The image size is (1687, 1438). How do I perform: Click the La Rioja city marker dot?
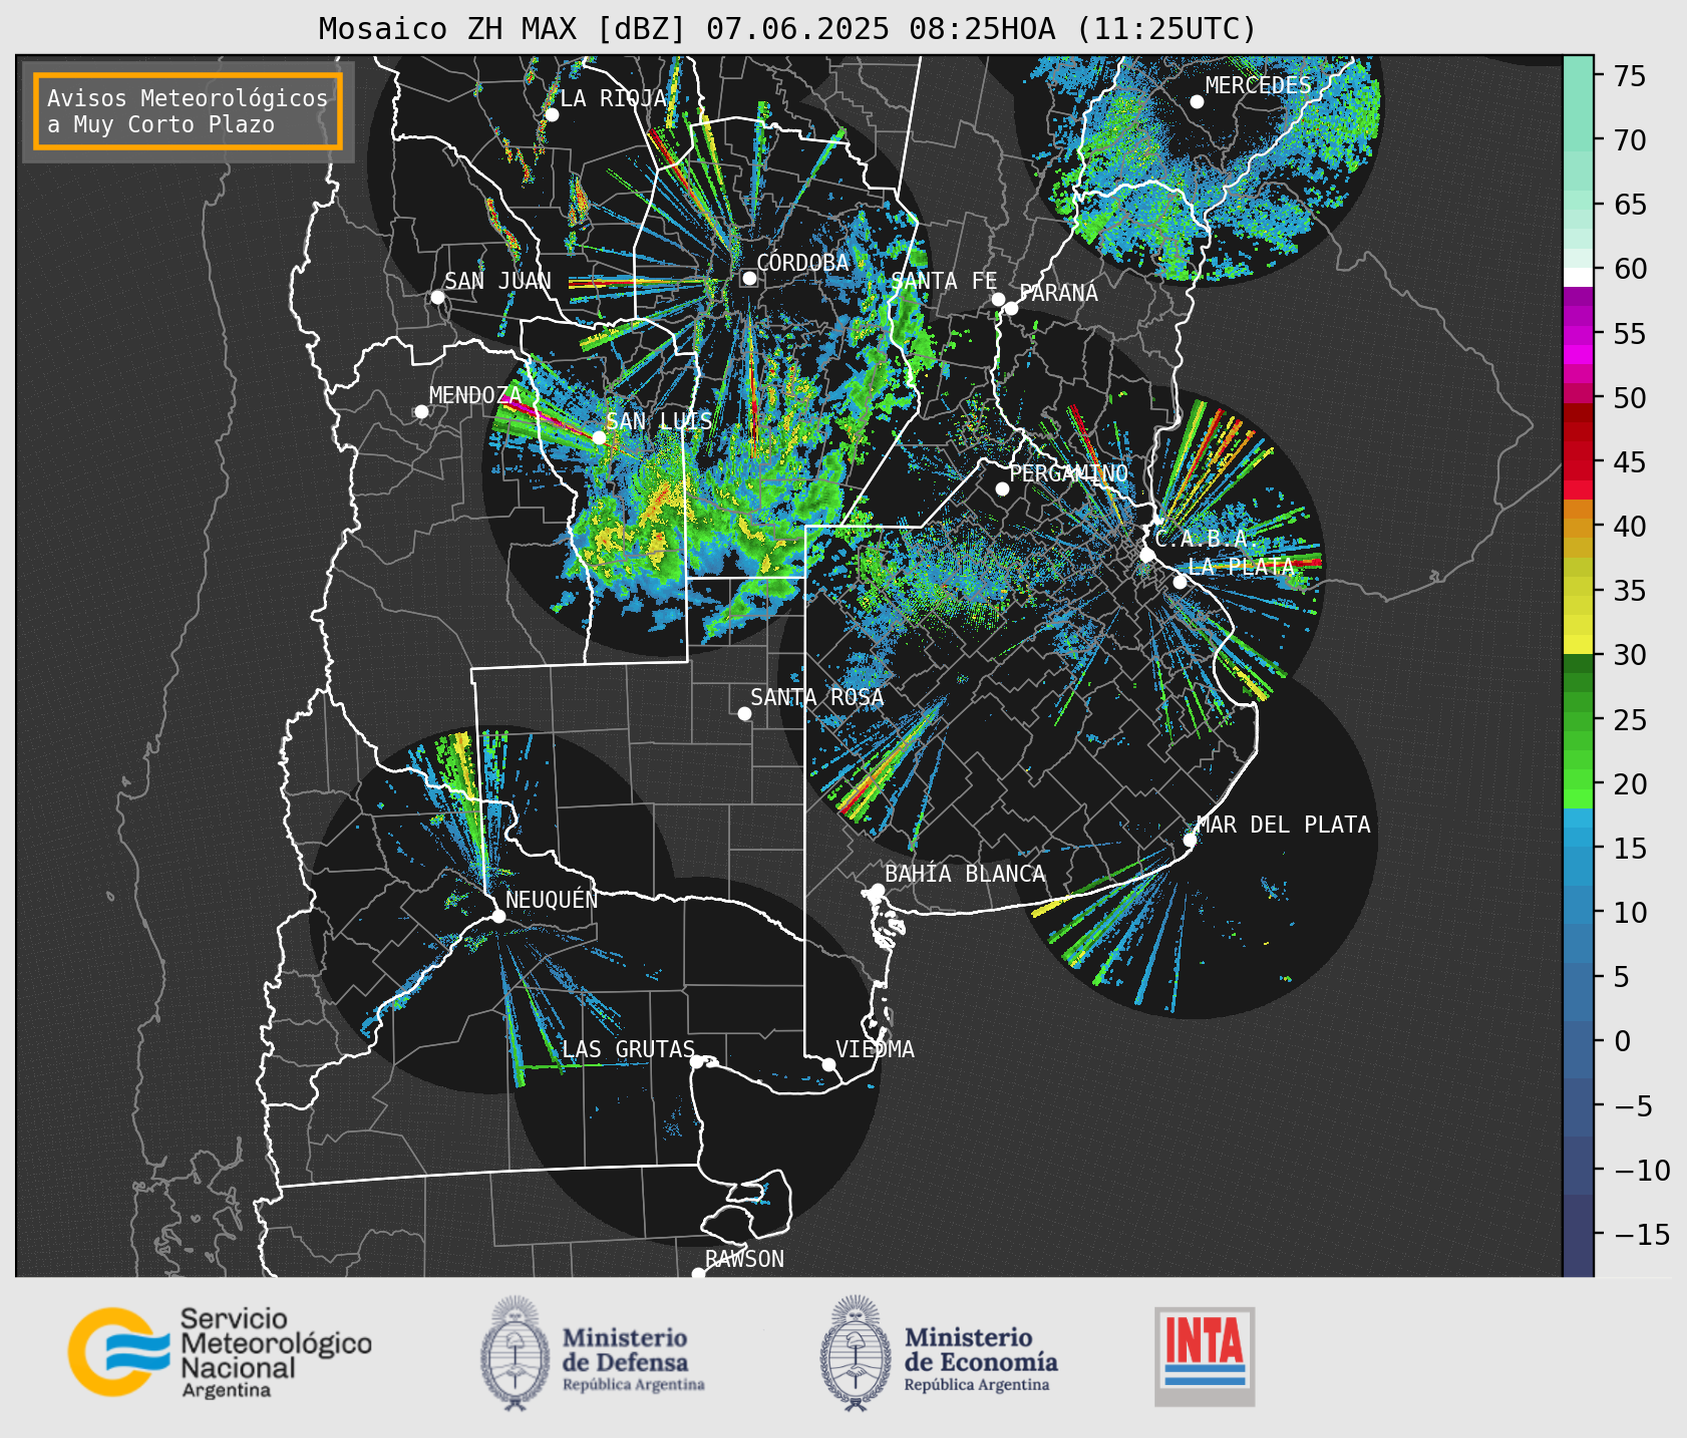(x=551, y=115)
